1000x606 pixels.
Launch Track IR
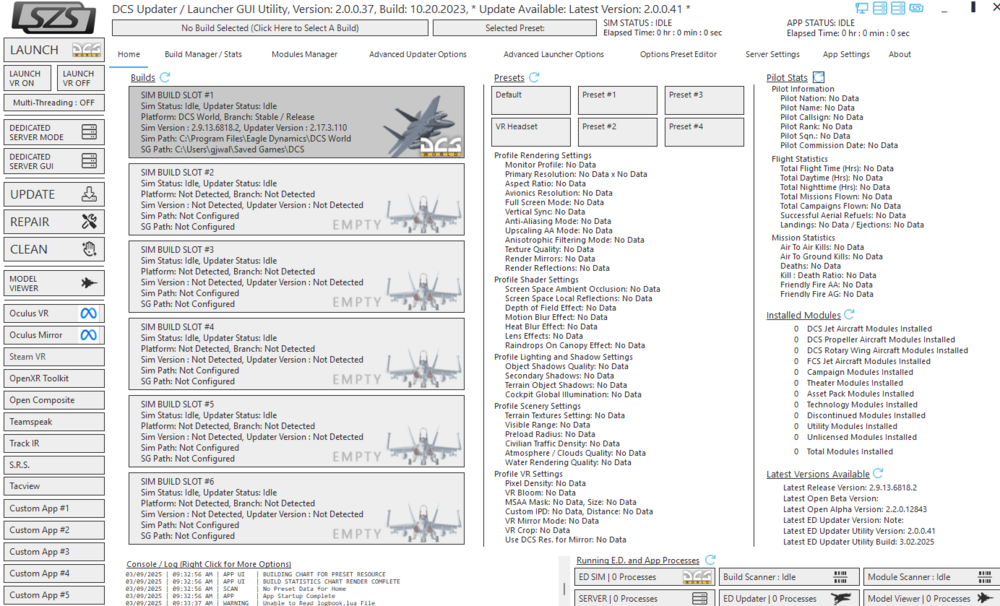(54, 443)
